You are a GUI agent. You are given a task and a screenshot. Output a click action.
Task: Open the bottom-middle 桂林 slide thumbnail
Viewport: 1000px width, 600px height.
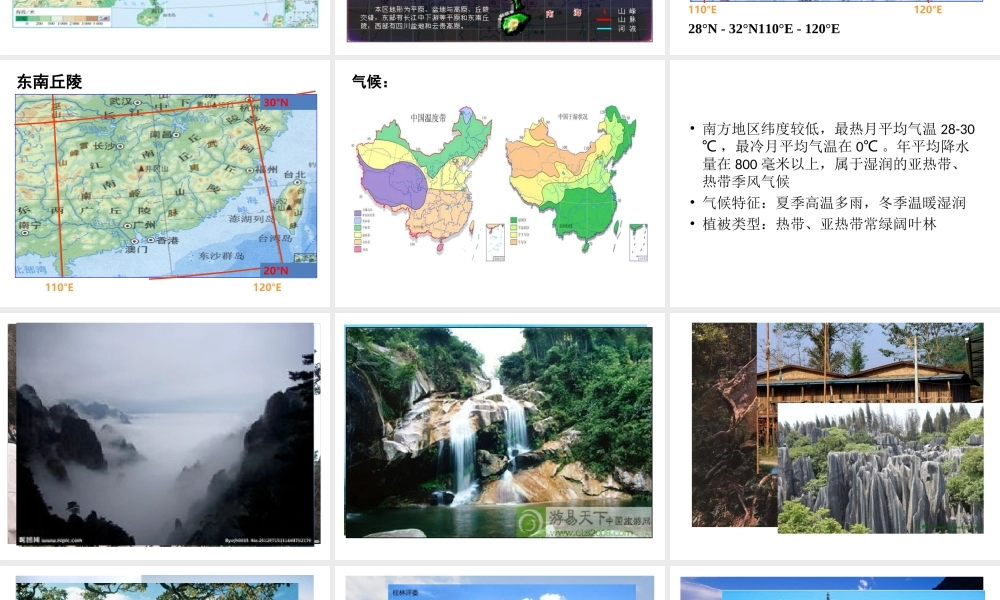click(x=500, y=583)
